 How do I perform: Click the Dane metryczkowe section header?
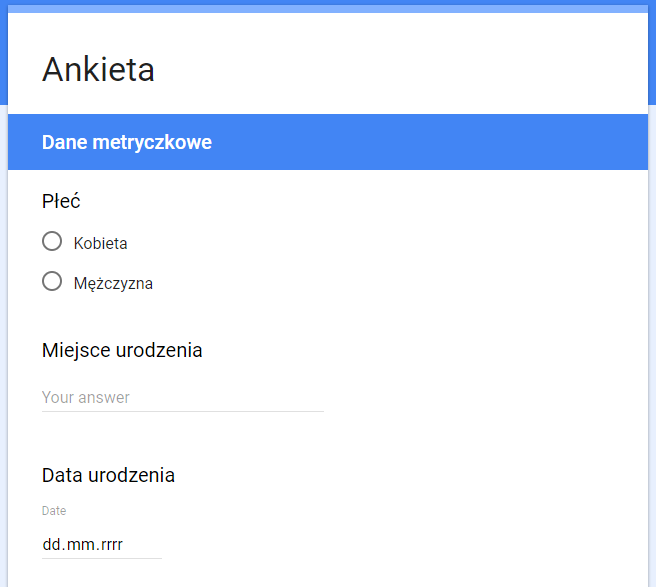pyautogui.click(x=127, y=142)
